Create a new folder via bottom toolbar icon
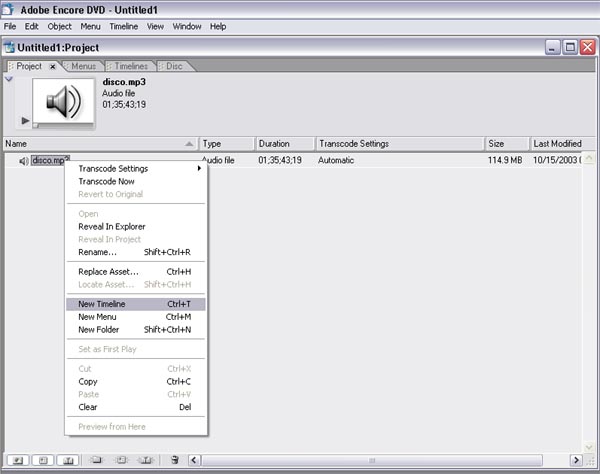Screen dimensions: 600x474 click(96, 460)
